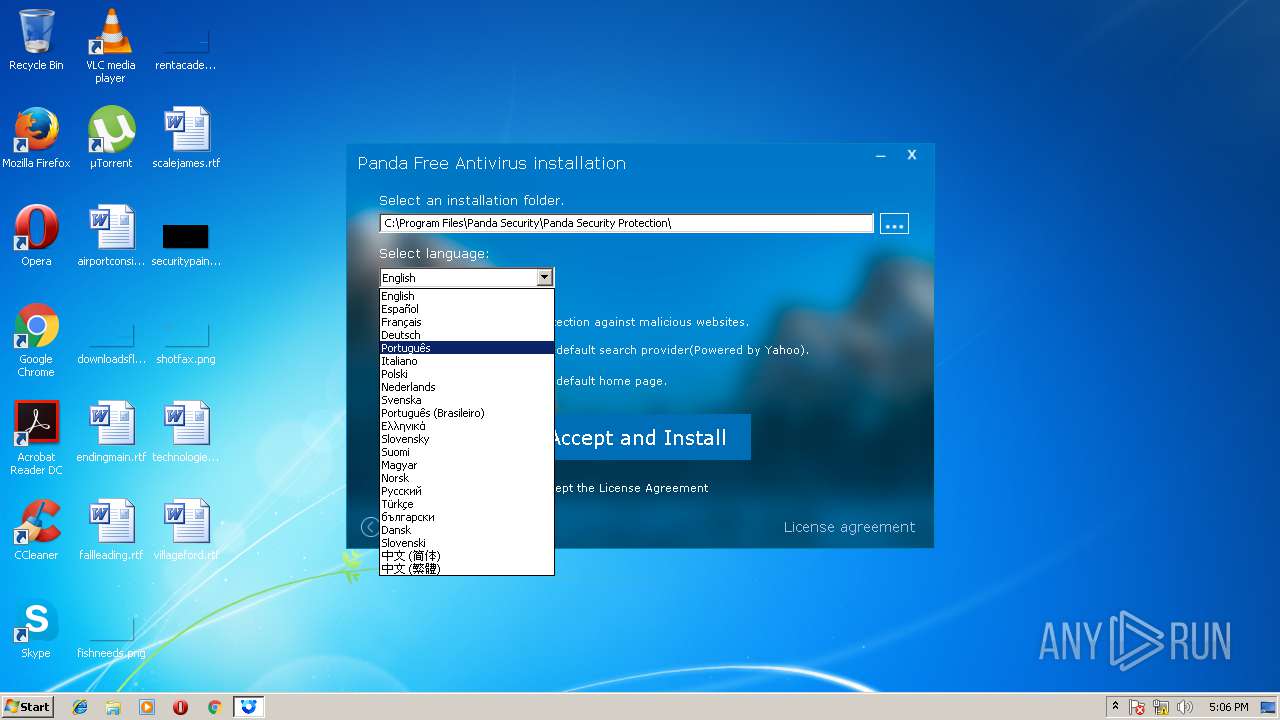Click the installation folder path field

[626, 223]
